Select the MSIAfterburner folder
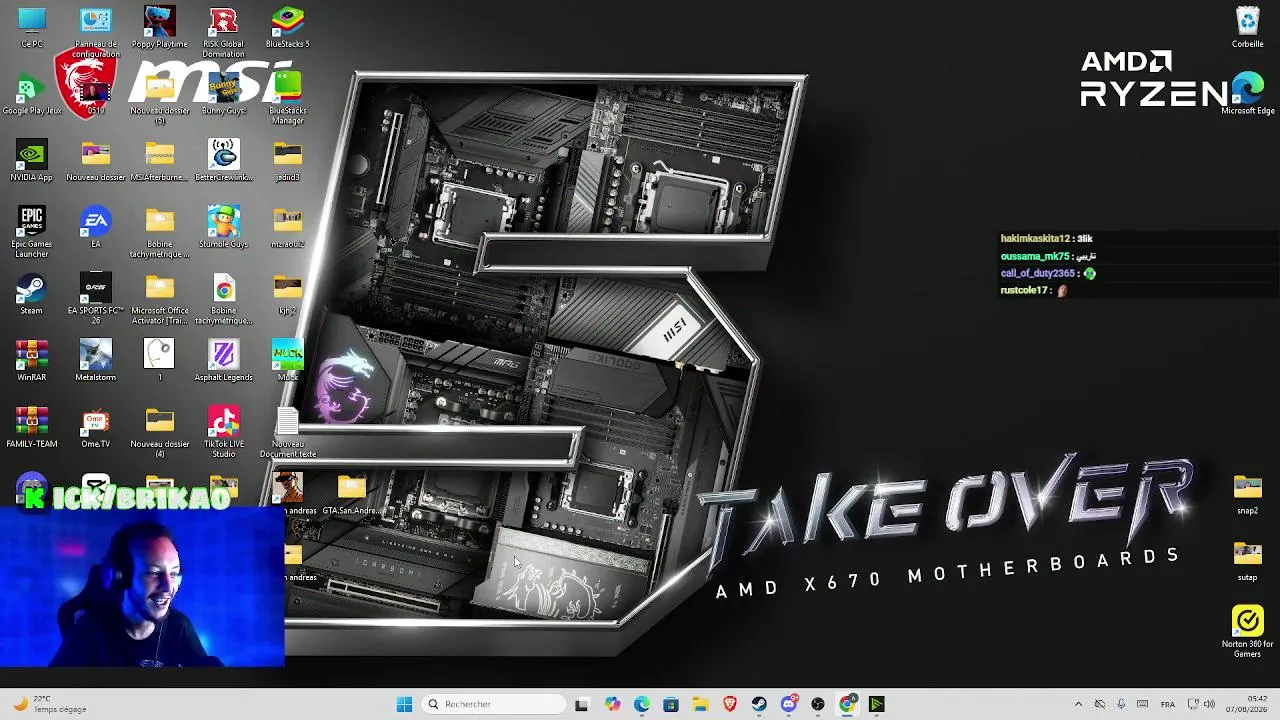The height and width of the screenshot is (720, 1280). 160,161
